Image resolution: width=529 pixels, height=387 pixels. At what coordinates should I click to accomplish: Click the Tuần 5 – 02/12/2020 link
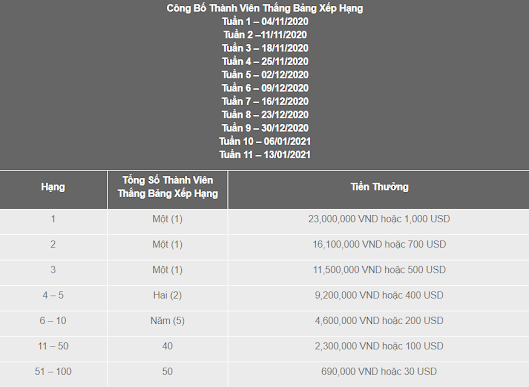[x=265, y=75]
